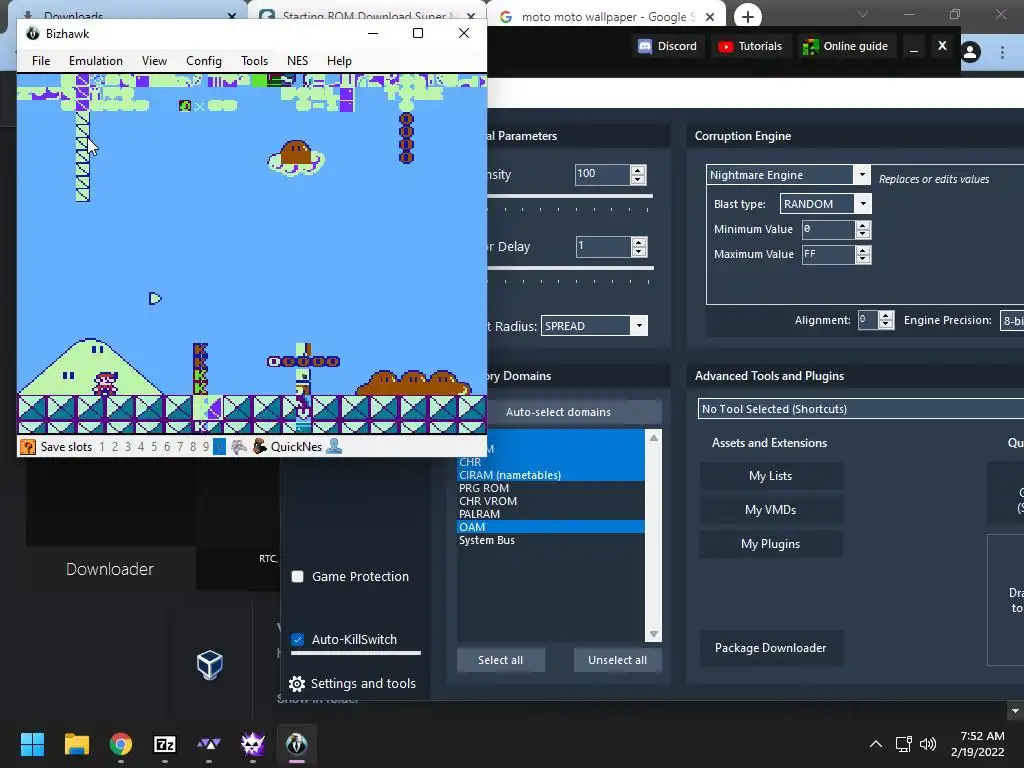The width and height of the screenshot is (1024, 768).
Task: Increase the Error Delay stepper
Action: click(639, 242)
